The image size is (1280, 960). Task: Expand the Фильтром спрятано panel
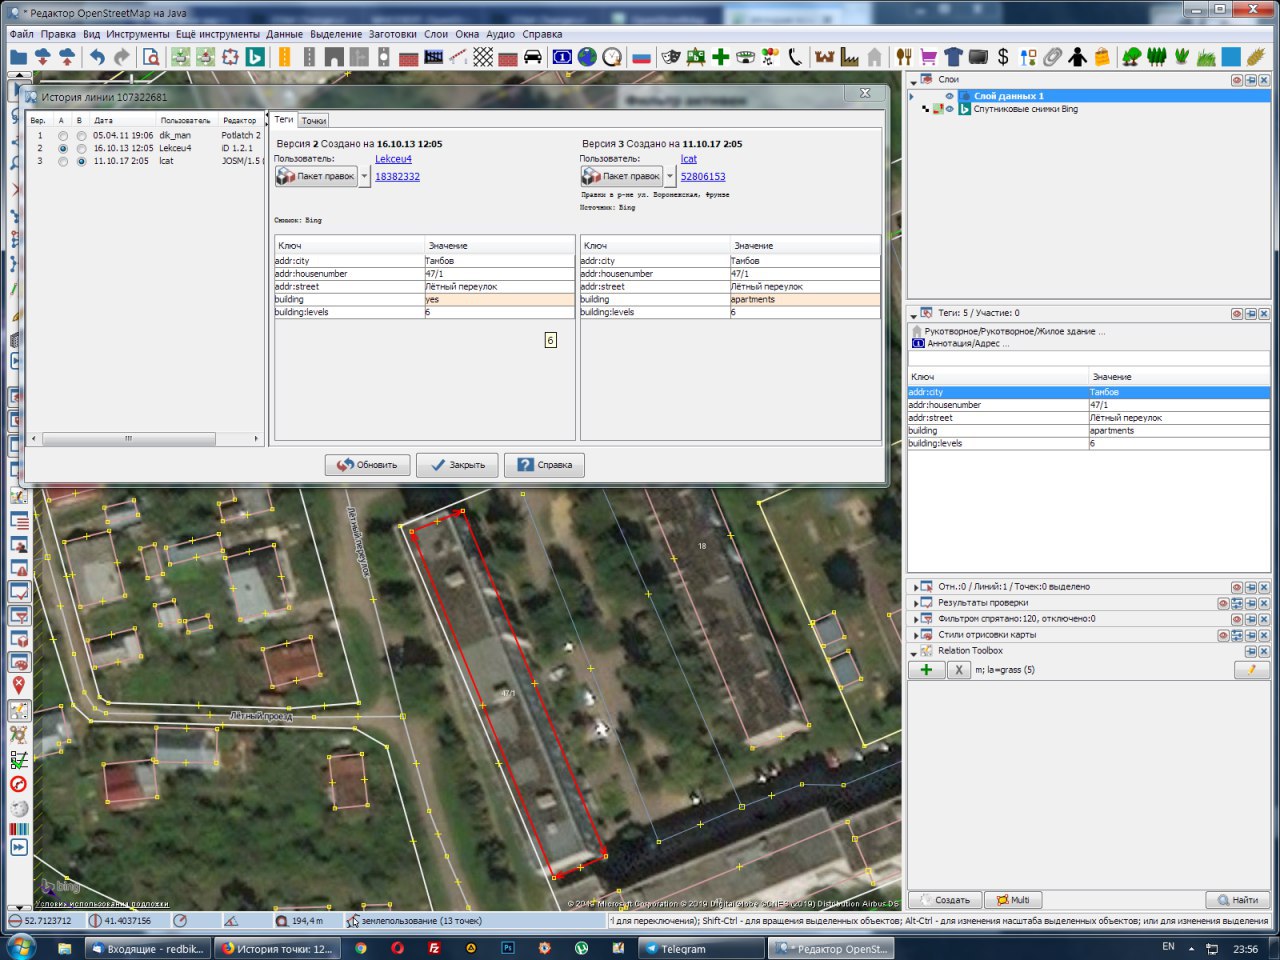coord(914,619)
